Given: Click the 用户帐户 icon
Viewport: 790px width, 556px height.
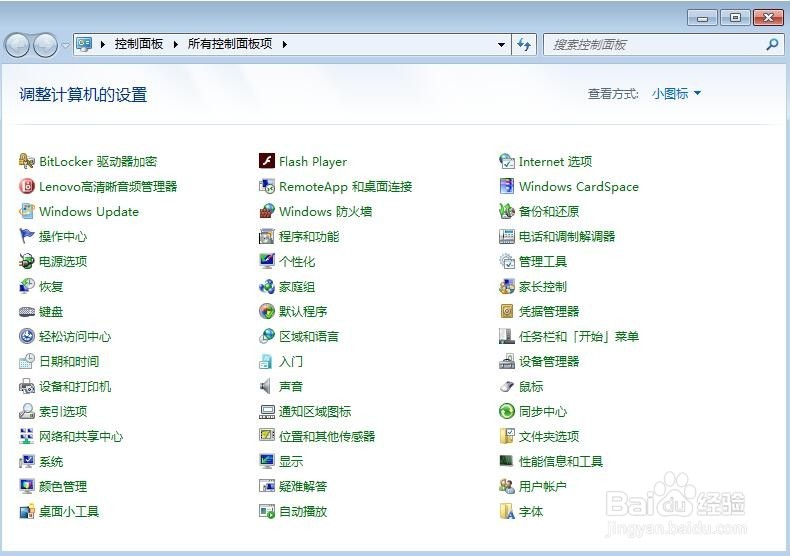Looking at the screenshot, I should [x=506, y=486].
